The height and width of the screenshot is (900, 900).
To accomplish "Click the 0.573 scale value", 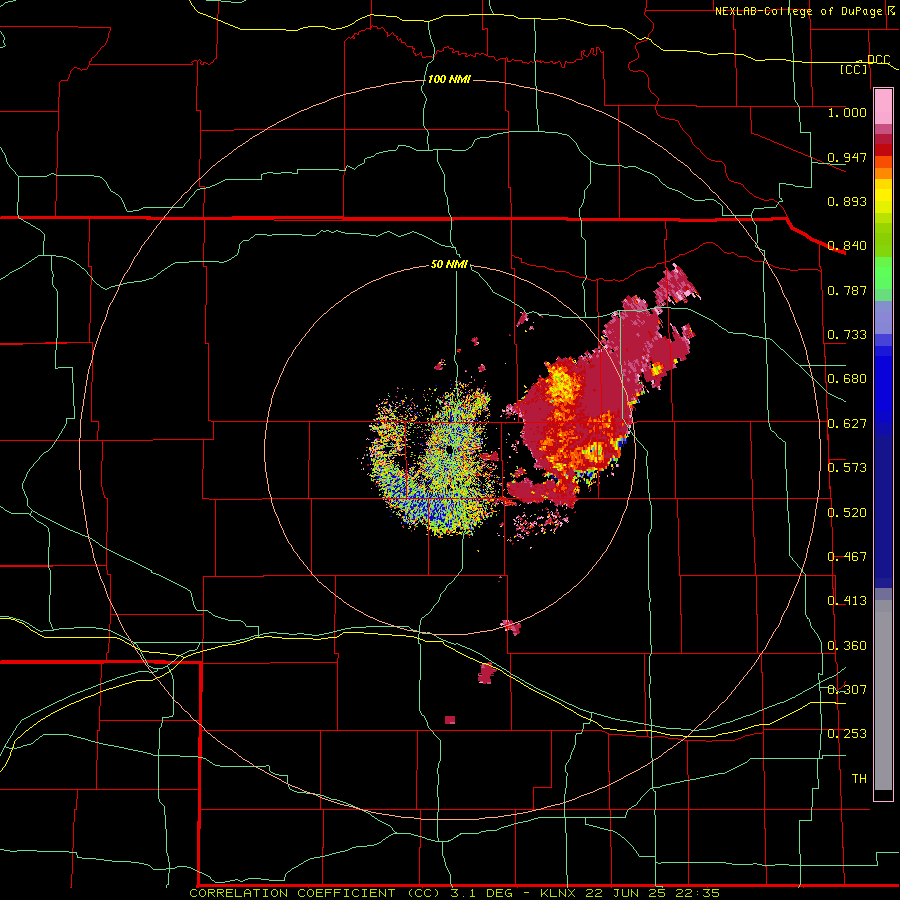I will click(x=847, y=468).
